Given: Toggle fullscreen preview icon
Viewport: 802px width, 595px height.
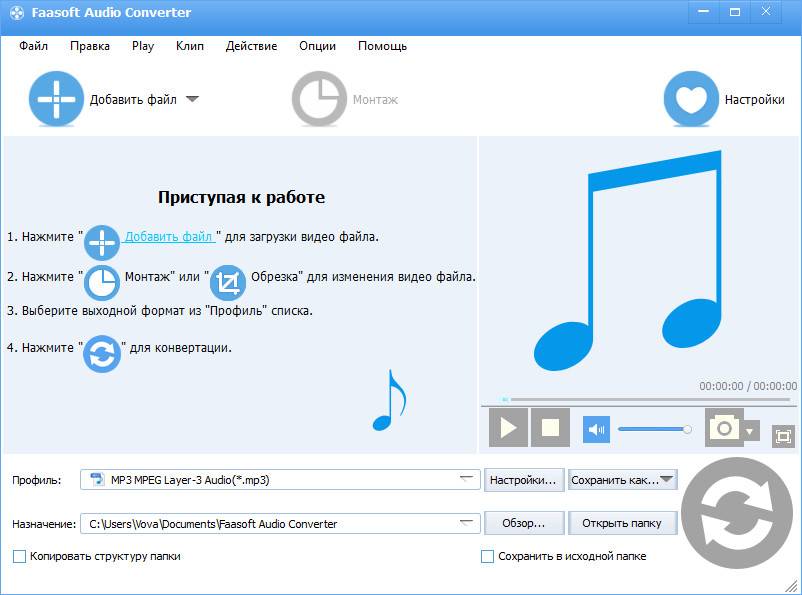Looking at the screenshot, I should coord(783,436).
